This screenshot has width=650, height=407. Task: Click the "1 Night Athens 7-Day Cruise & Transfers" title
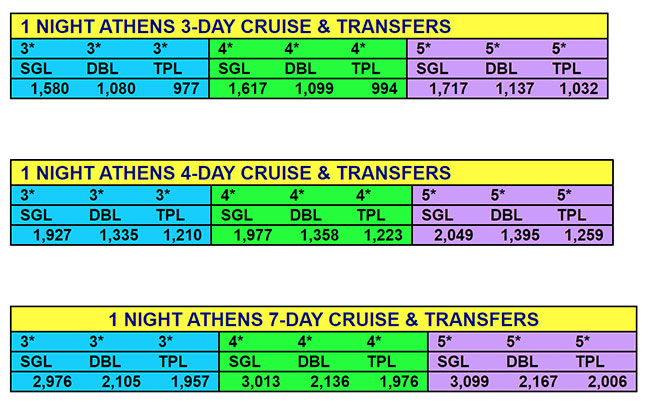pos(324,320)
